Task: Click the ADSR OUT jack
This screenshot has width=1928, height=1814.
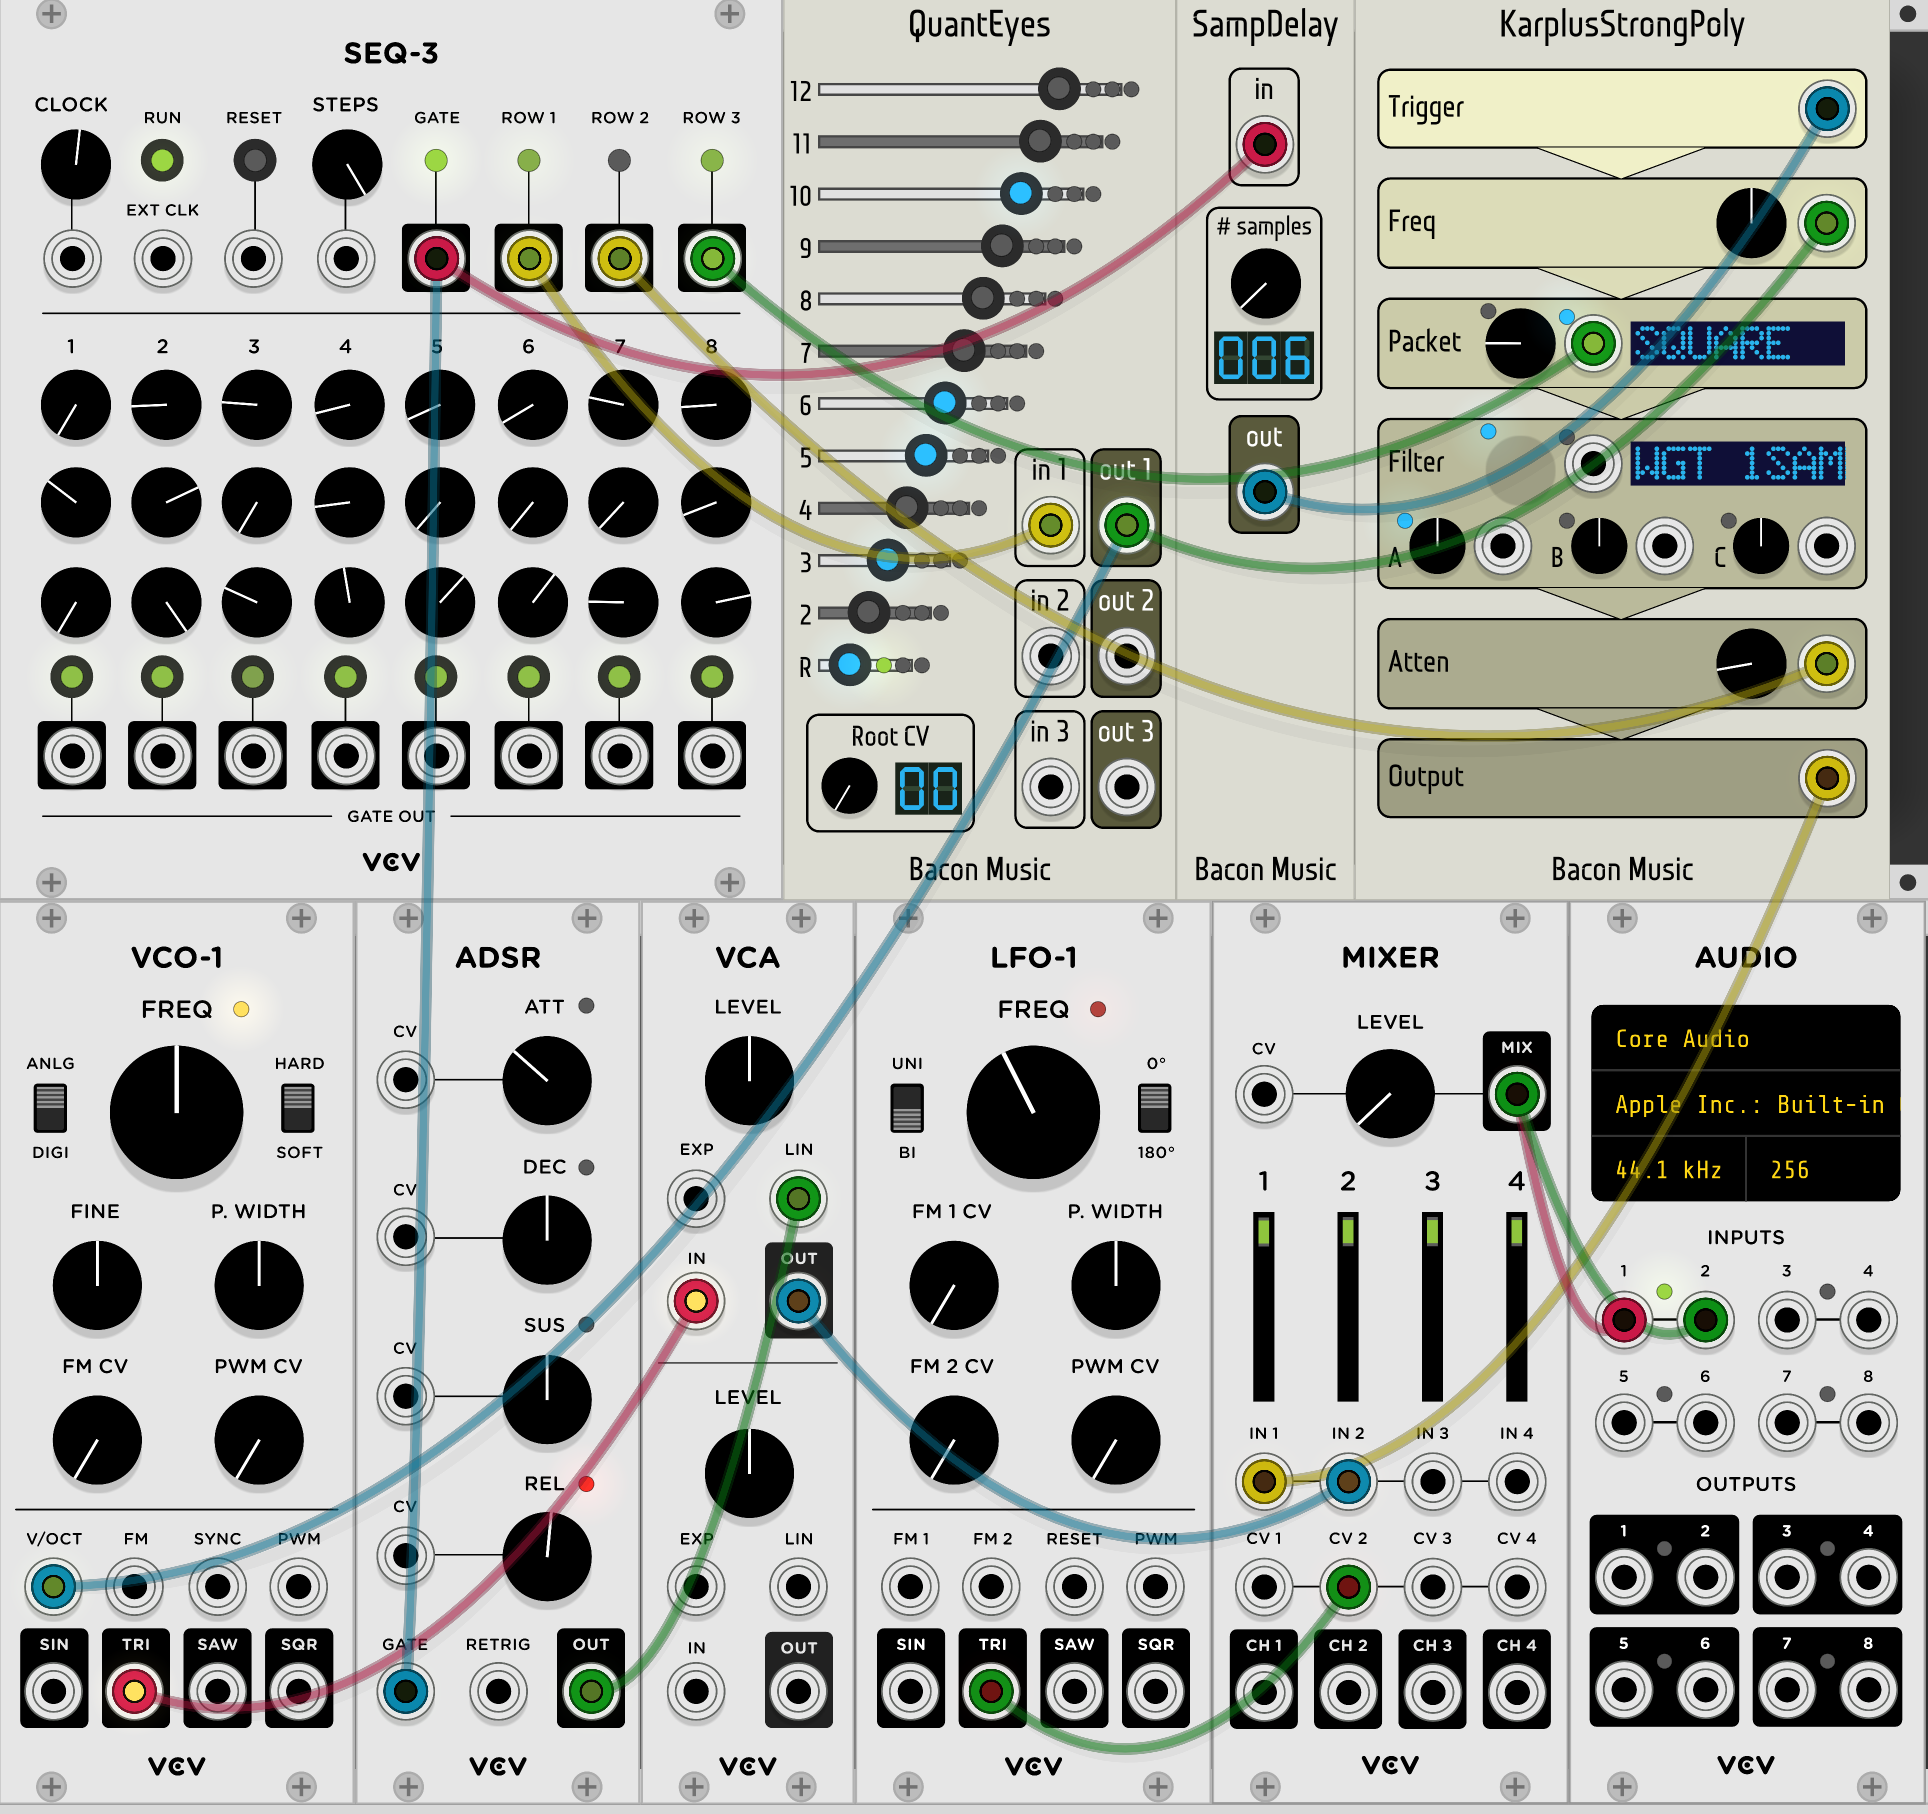Action: [x=591, y=1691]
